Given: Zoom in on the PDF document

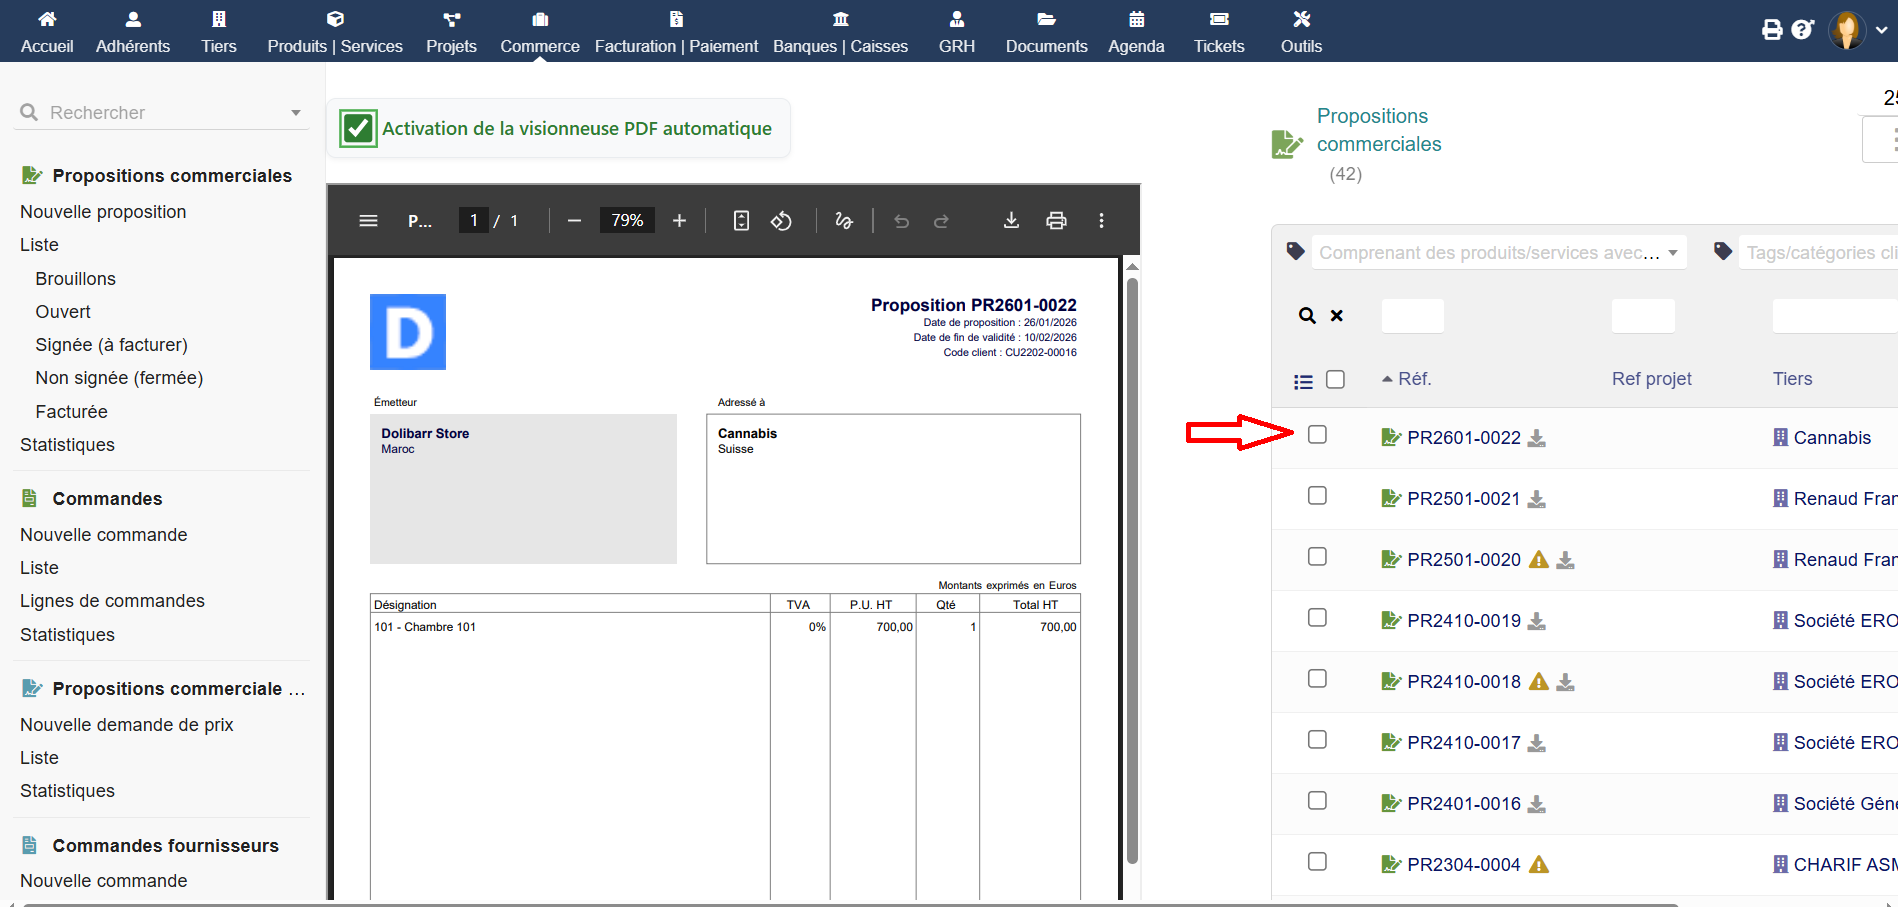Looking at the screenshot, I should coord(679,221).
